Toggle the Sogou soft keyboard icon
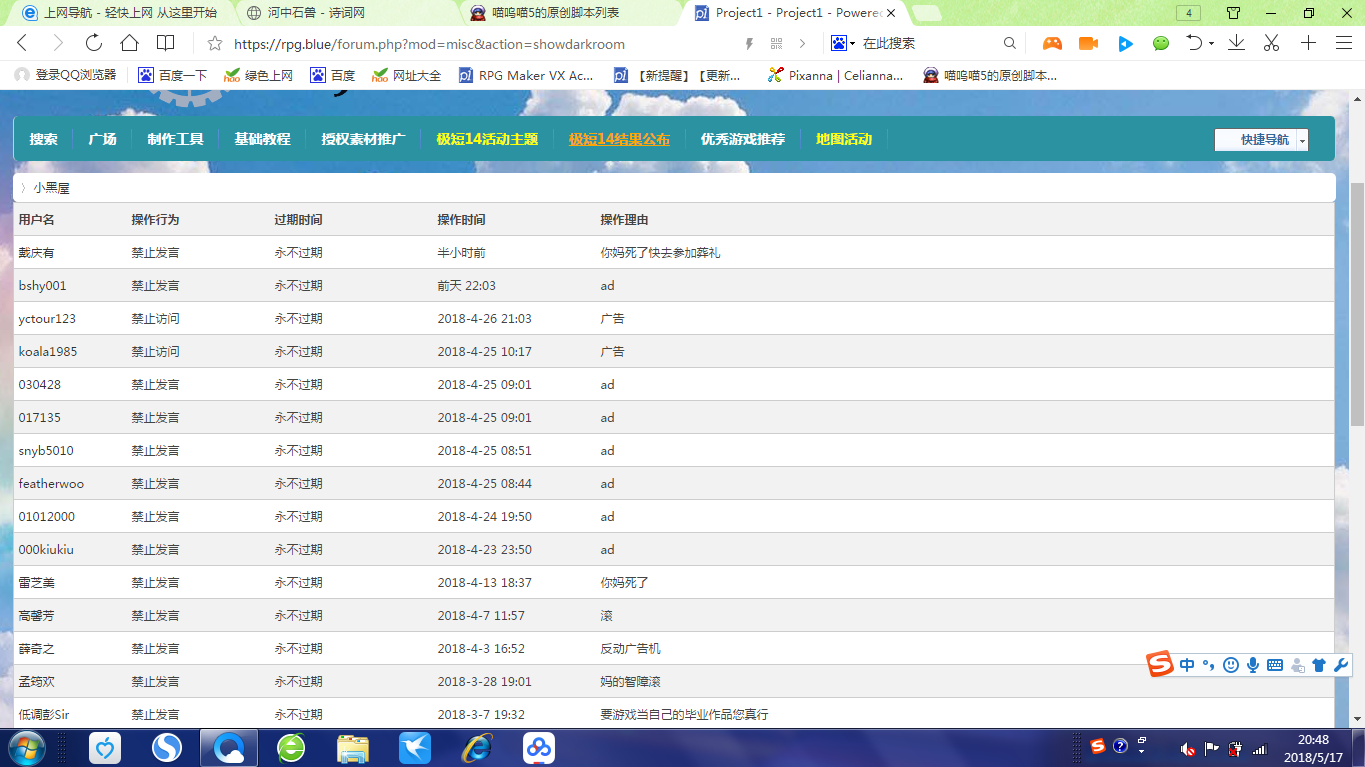Image resolution: width=1365 pixels, height=767 pixels. click(x=1275, y=665)
